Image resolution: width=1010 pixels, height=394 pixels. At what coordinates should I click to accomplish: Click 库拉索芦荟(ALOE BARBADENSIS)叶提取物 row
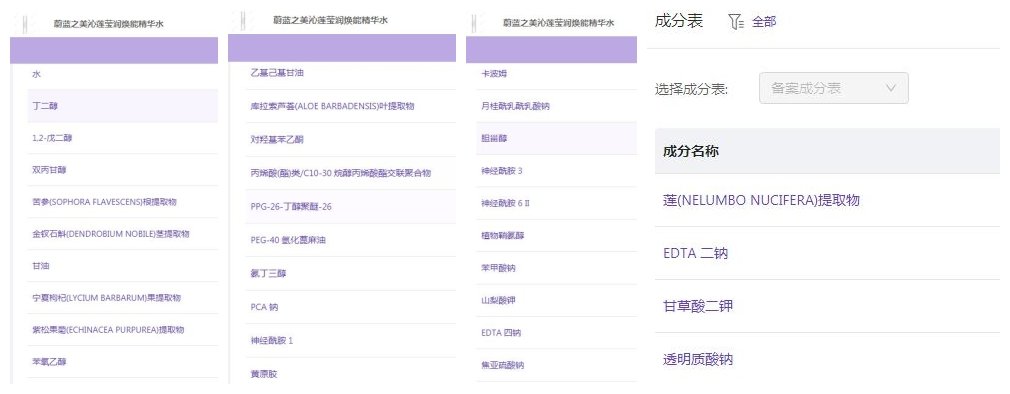(x=350, y=106)
